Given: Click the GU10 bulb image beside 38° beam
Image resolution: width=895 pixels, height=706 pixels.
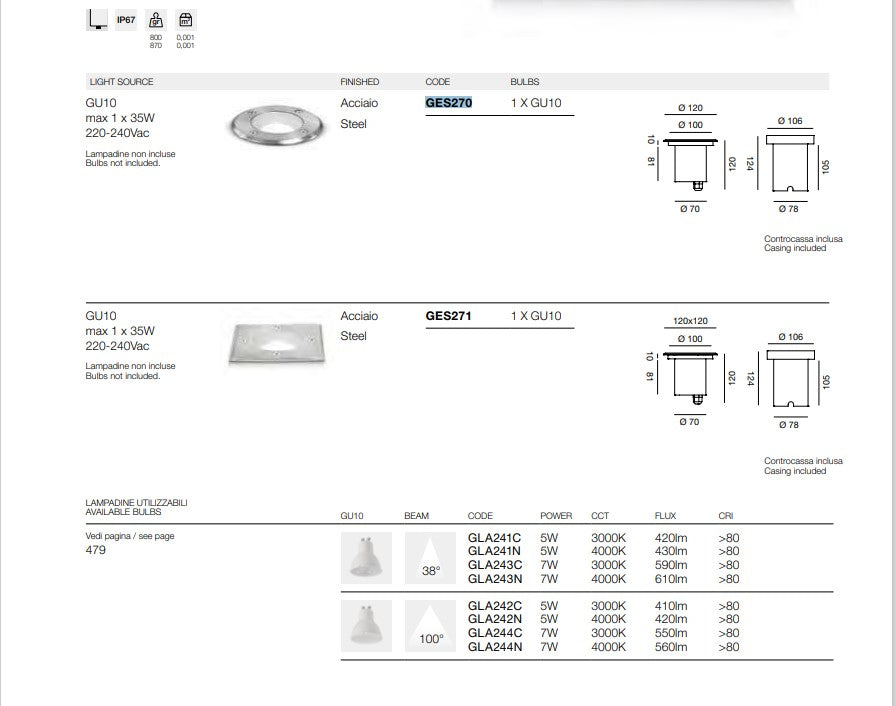Looking at the screenshot, I should 366,557.
